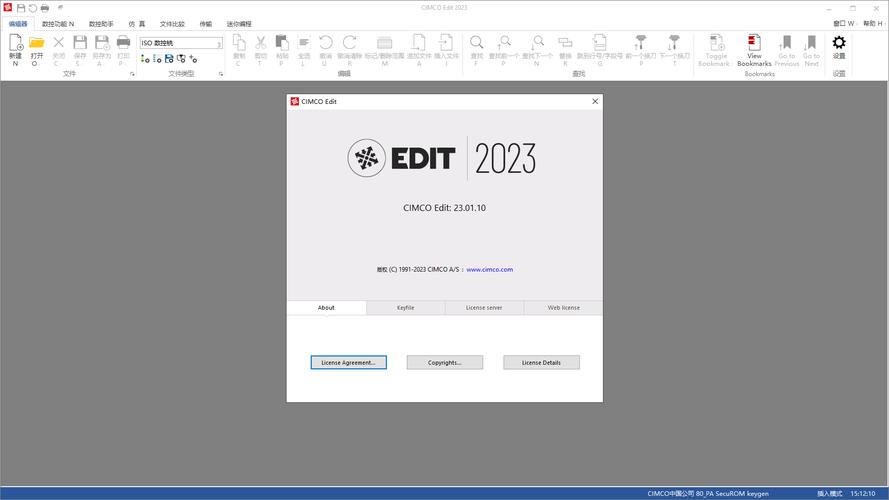Switch to the Keyfile tab

[405, 307]
